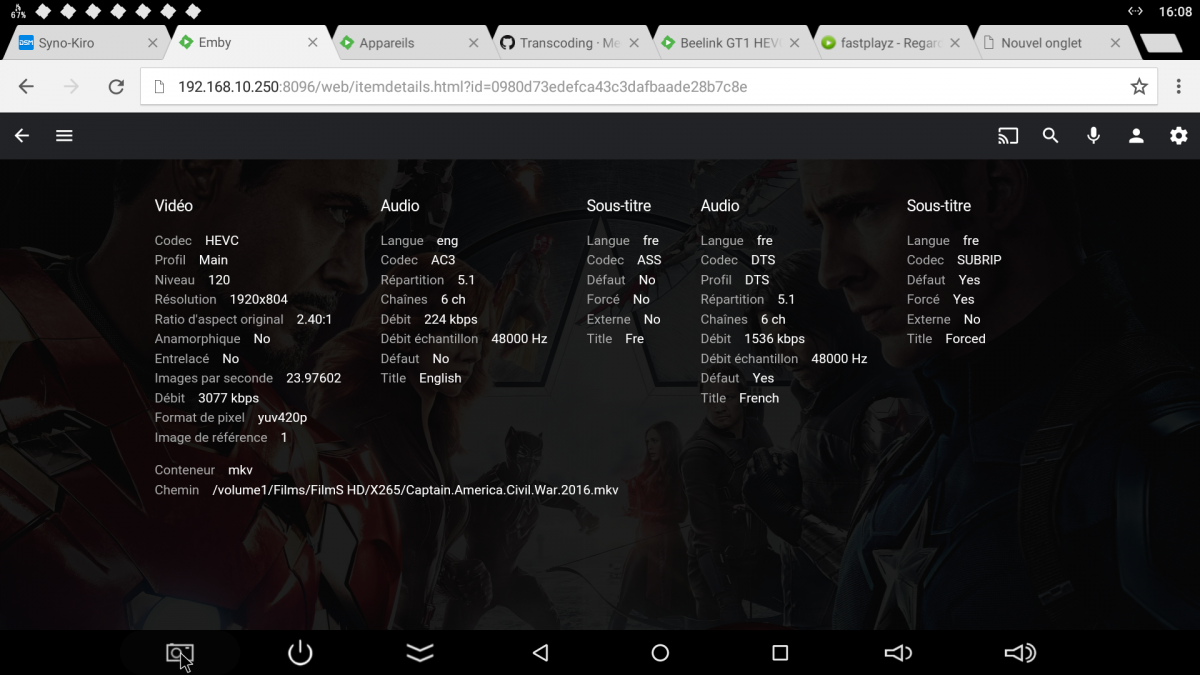
Task: Reload the page with refresh icon
Action: point(116,87)
